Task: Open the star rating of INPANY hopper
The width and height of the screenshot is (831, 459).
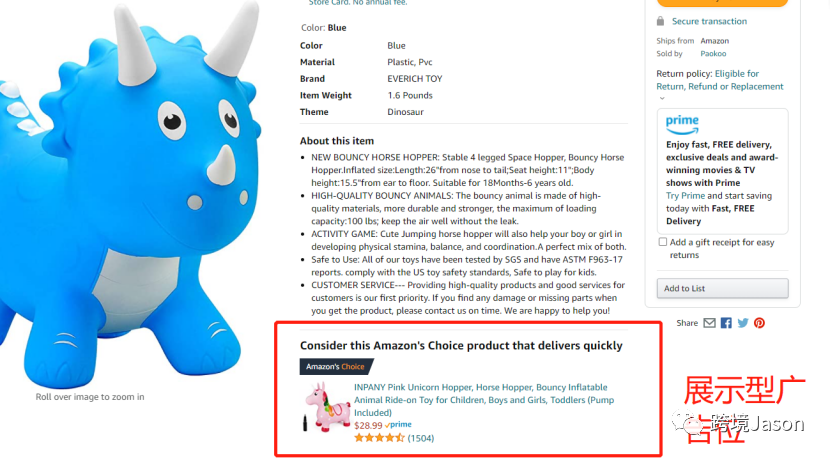Action: 379,438
